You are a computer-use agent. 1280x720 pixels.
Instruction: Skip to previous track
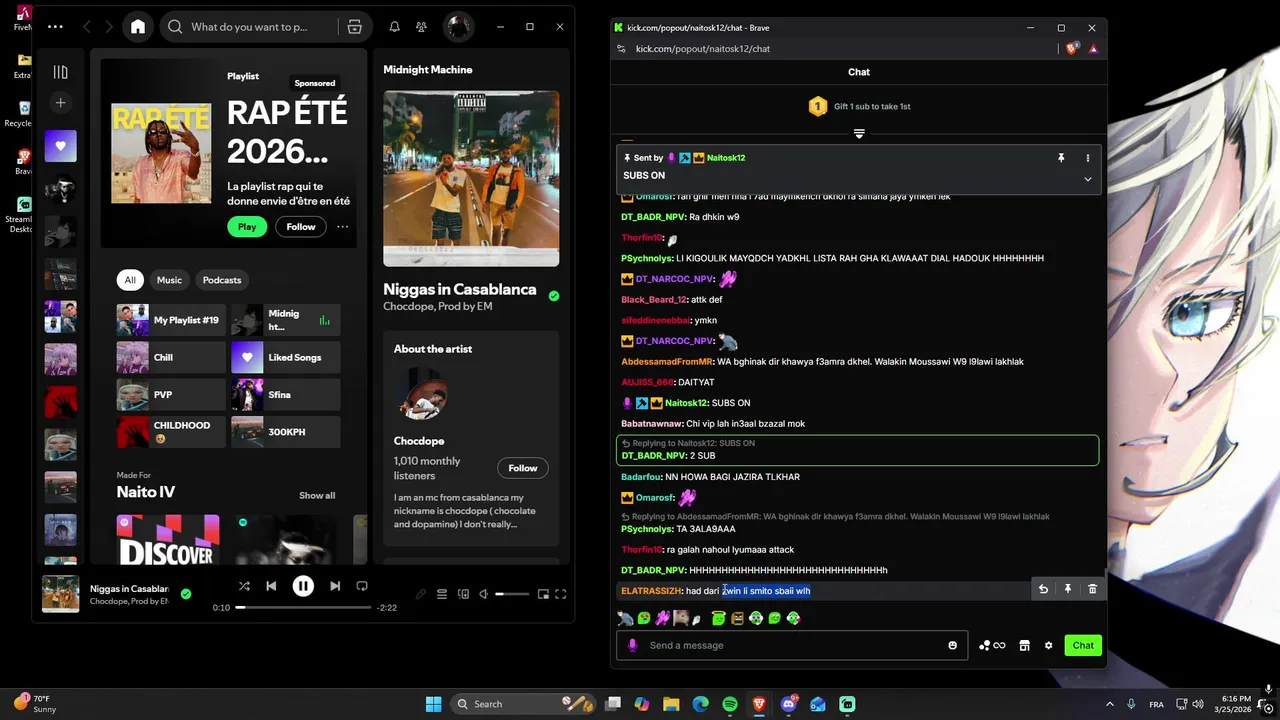271,586
